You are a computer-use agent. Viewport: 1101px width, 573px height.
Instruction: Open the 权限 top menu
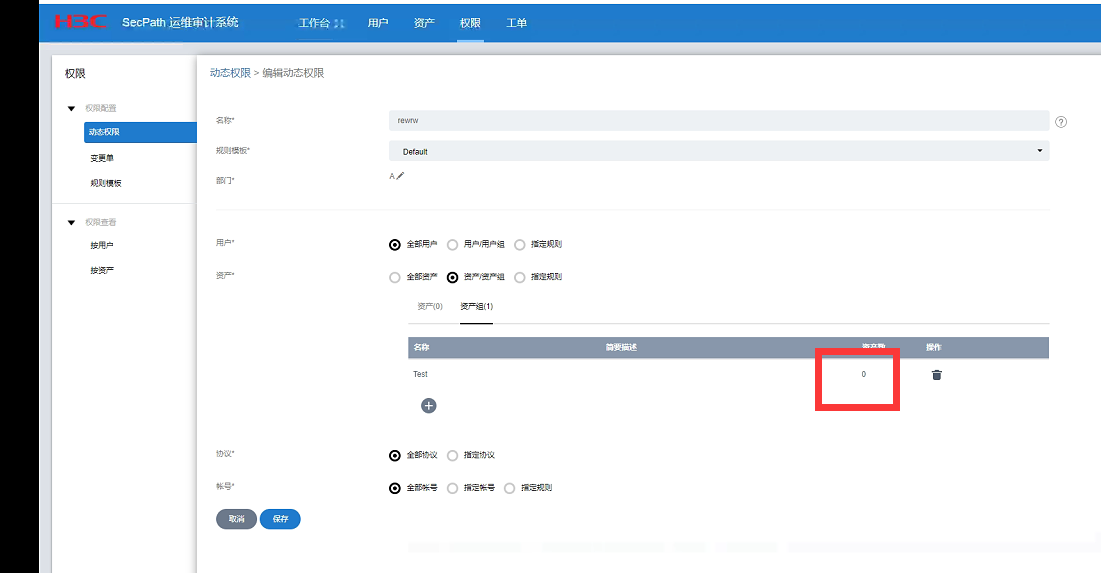[470, 23]
